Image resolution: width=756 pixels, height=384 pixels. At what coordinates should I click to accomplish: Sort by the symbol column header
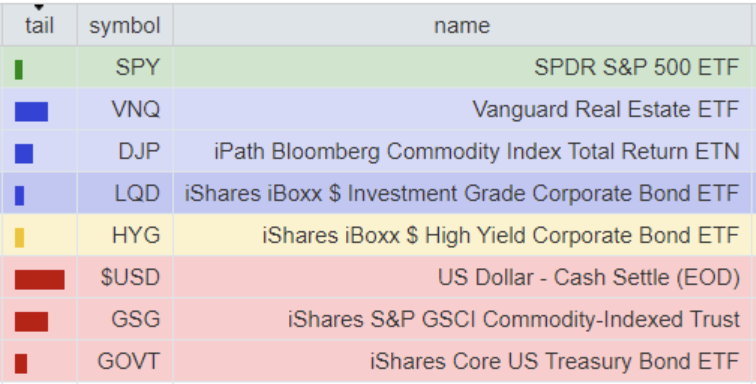tap(125, 26)
